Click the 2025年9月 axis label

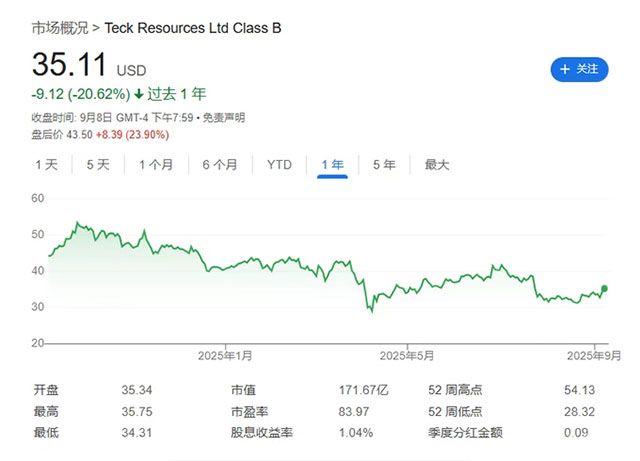click(594, 356)
